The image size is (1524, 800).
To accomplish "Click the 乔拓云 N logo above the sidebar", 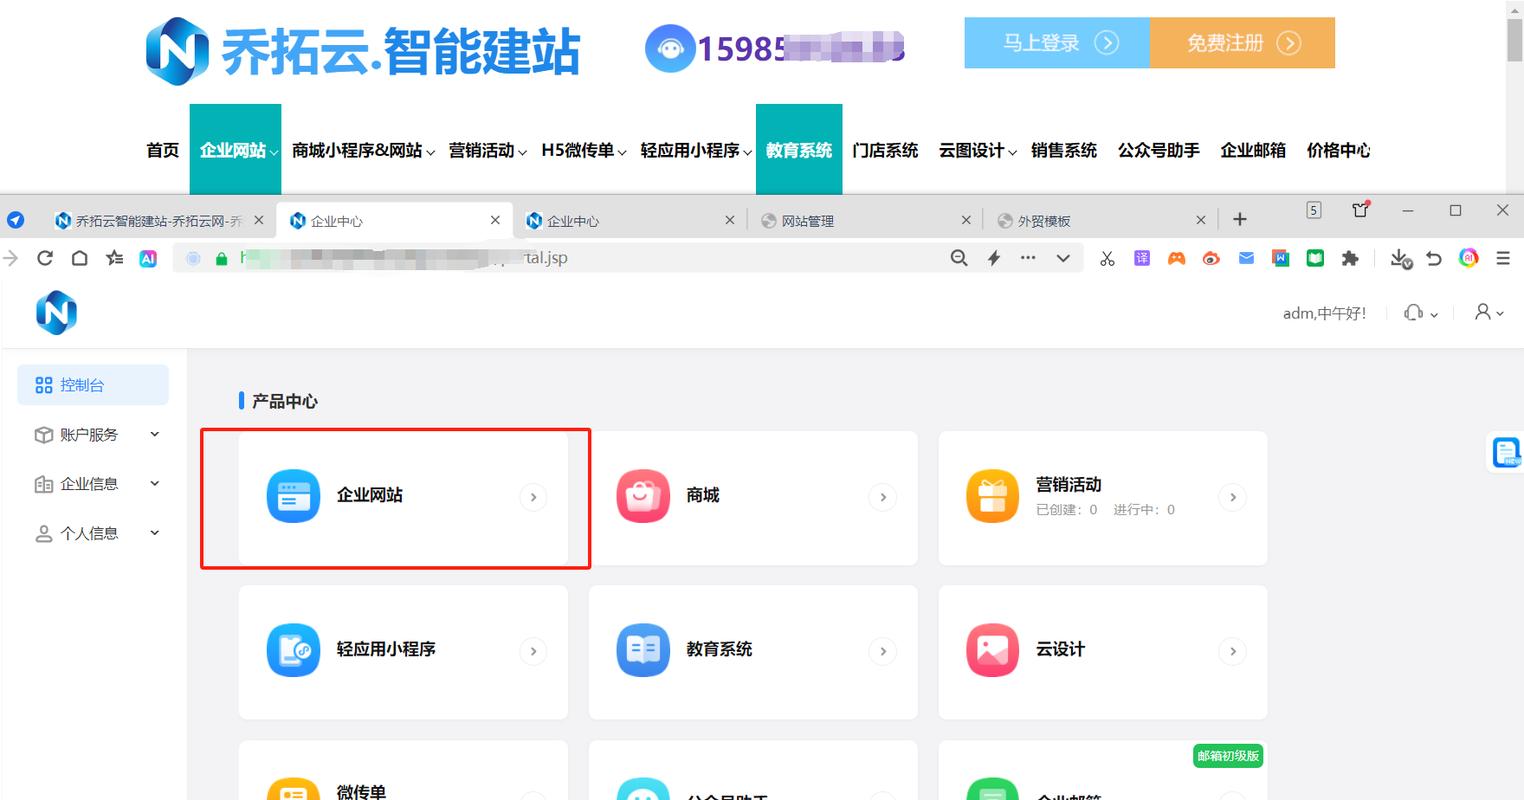I will coord(56,312).
